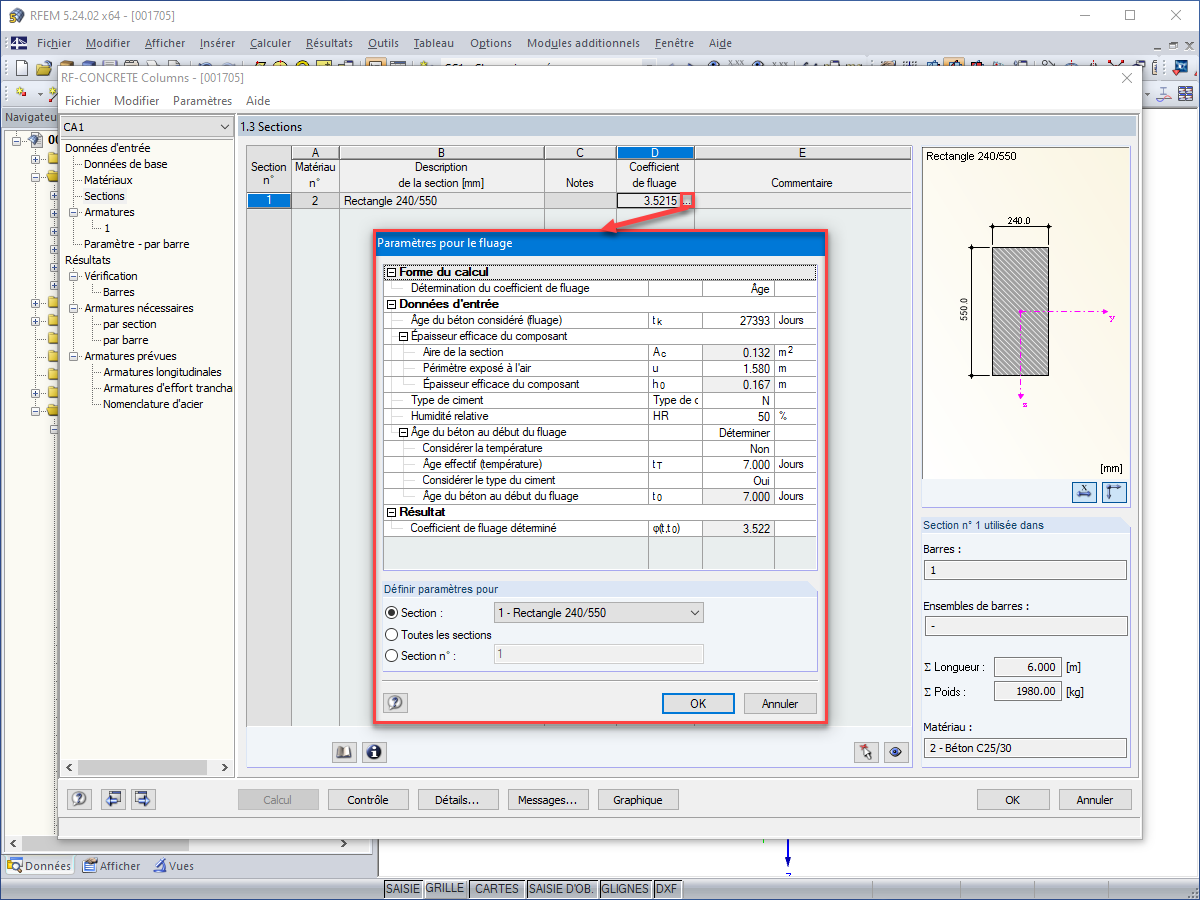This screenshot has width=1200, height=900.
Task: Open Paramètres menu in RF-CONCRETE Columns
Action: (202, 101)
